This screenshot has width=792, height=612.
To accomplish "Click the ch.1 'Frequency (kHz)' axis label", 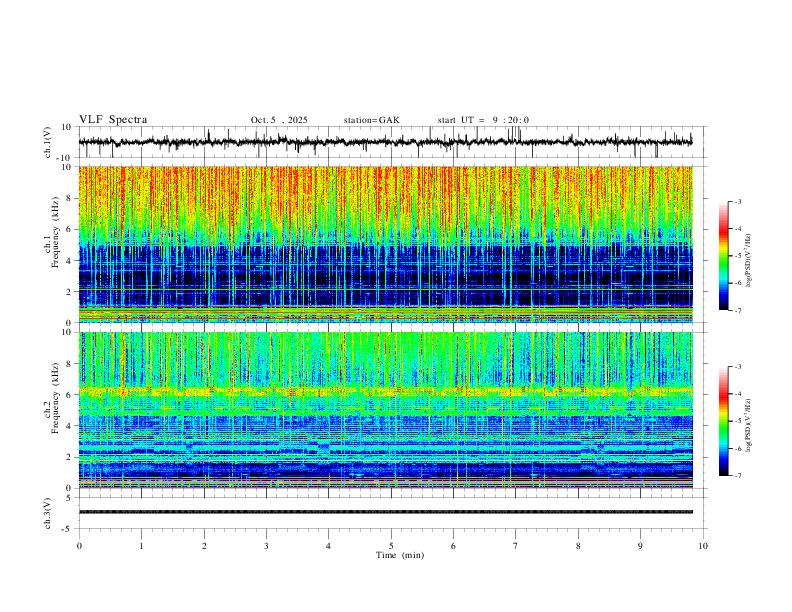I will [x=55, y=231].
